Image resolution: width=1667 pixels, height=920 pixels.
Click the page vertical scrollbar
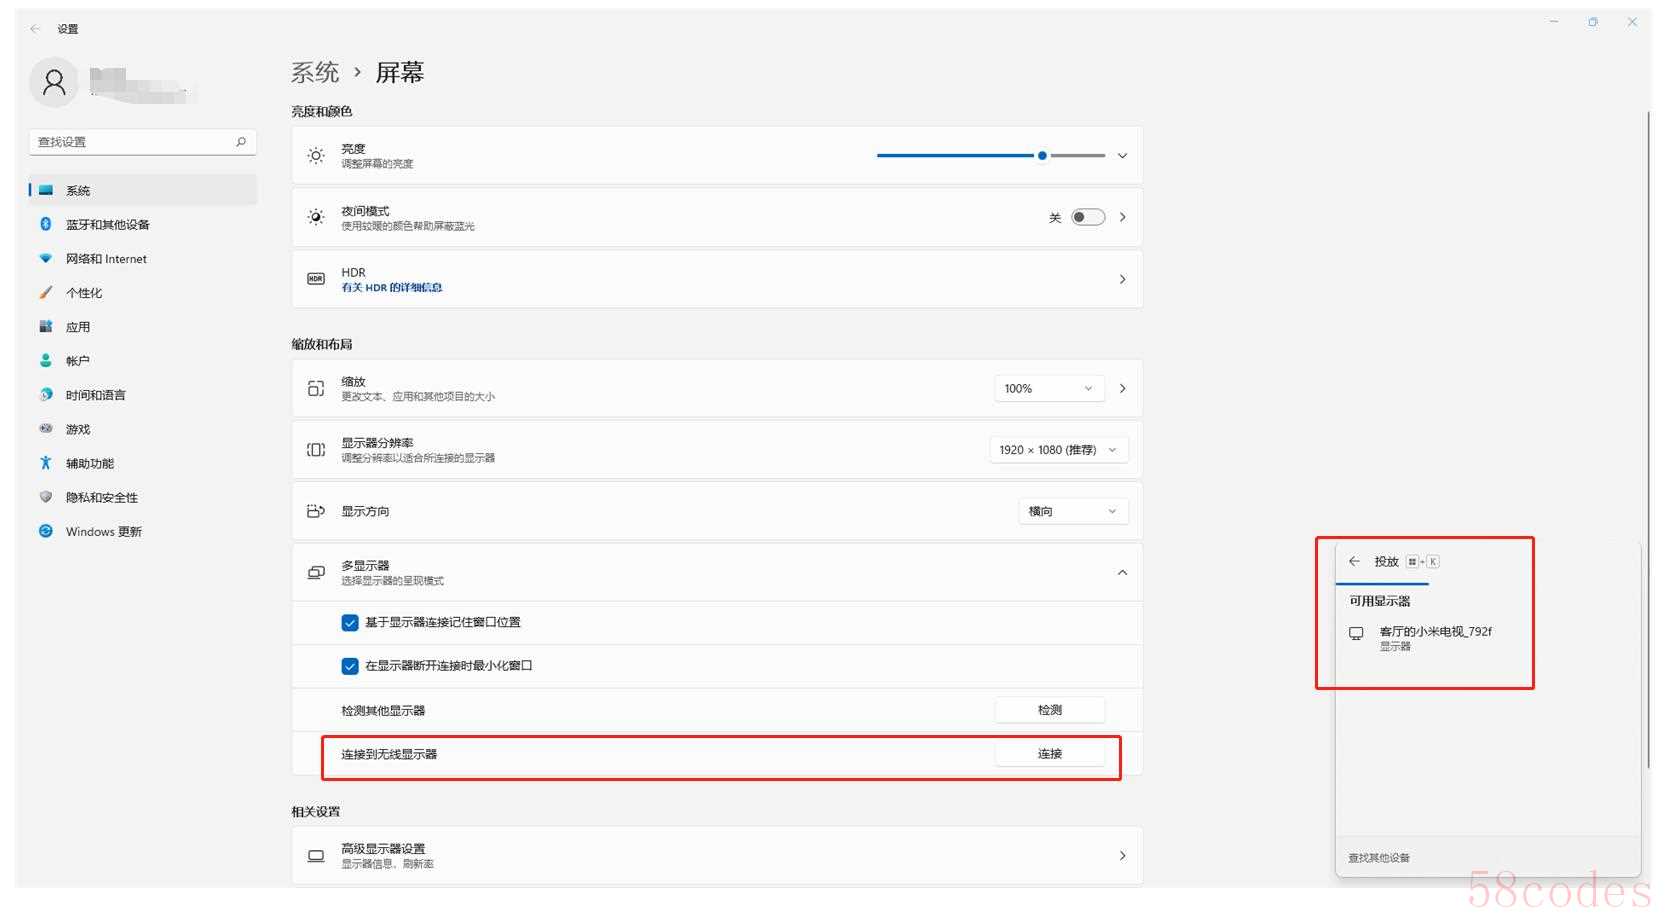click(x=1648, y=440)
